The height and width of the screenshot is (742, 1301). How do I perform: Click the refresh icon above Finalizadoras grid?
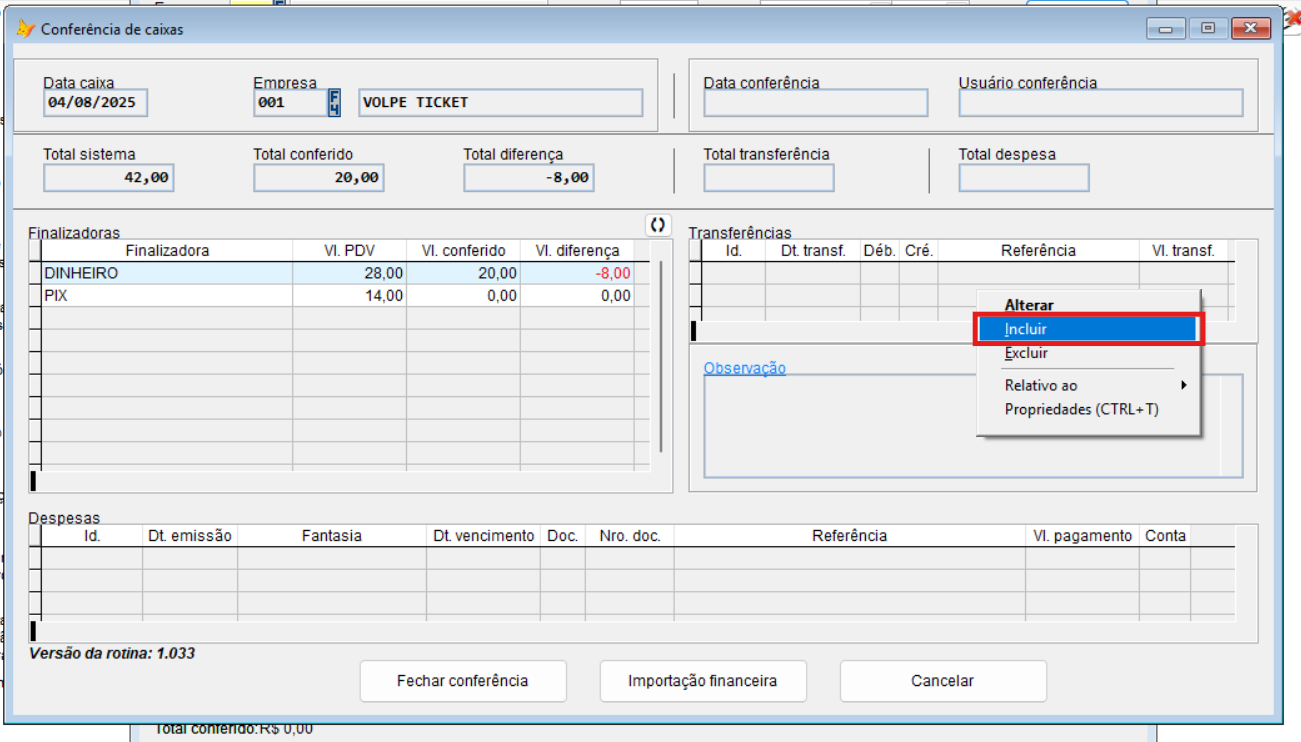click(657, 225)
